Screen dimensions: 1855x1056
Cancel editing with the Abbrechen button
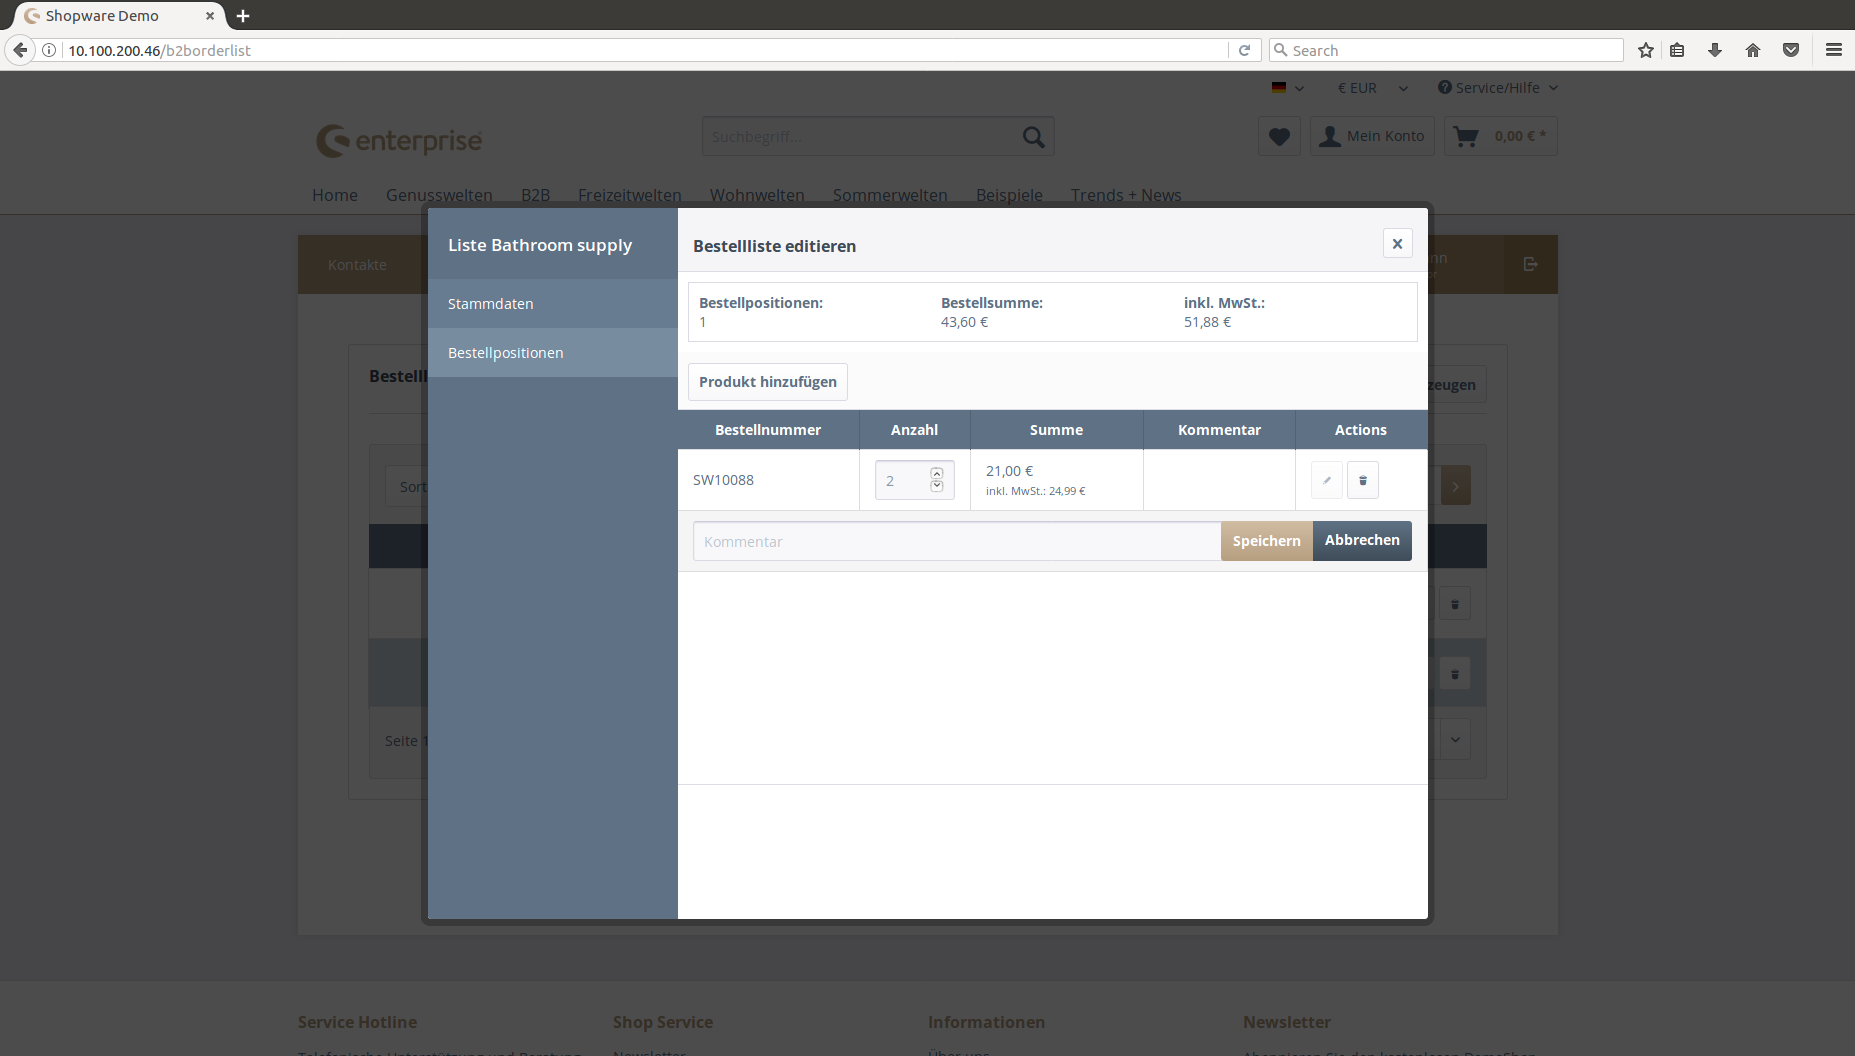pos(1361,541)
